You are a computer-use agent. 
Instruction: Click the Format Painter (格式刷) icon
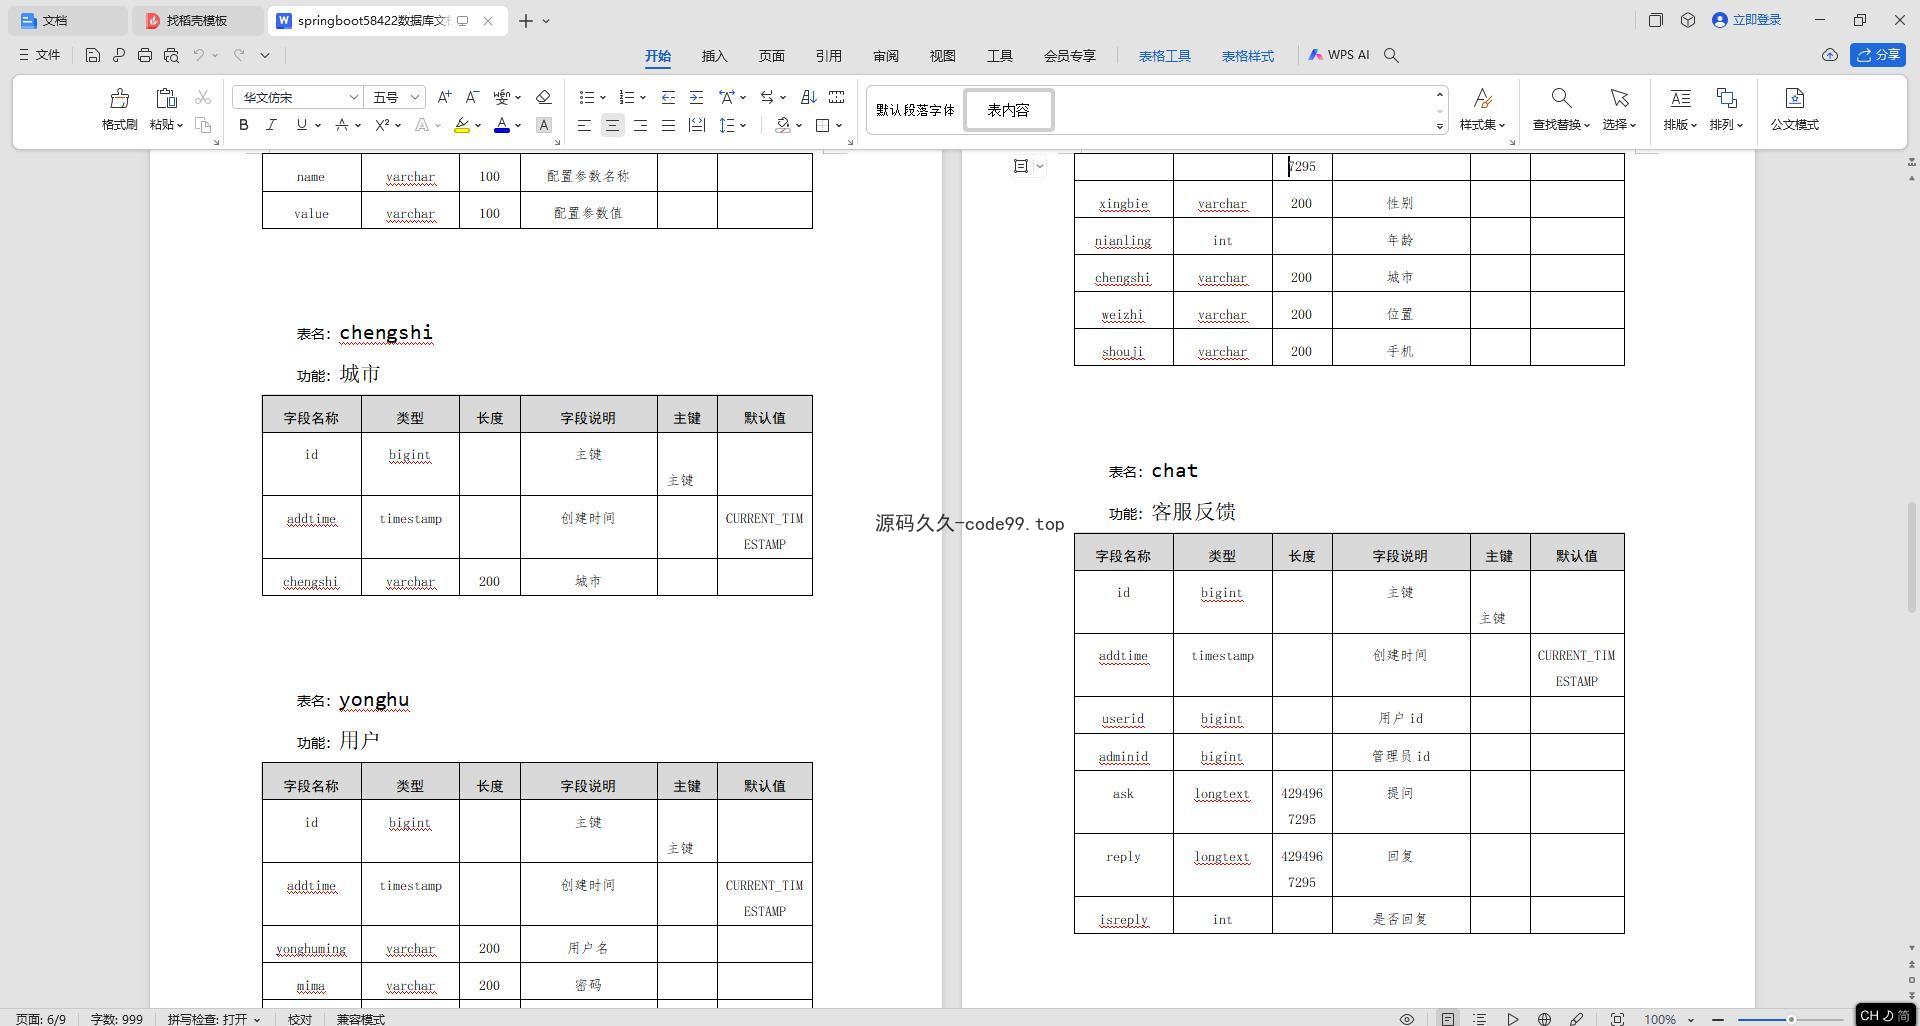[119, 98]
